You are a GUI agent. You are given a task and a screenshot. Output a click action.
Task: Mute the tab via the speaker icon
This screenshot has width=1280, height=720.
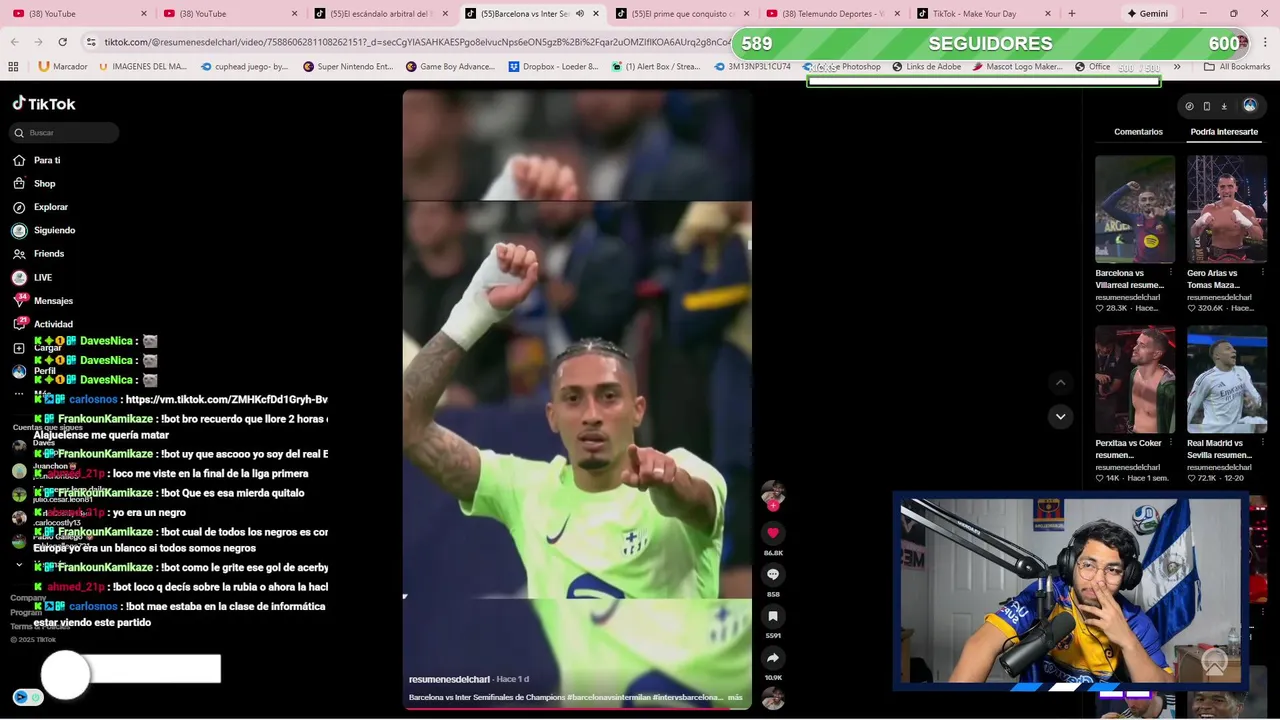(580, 14)
